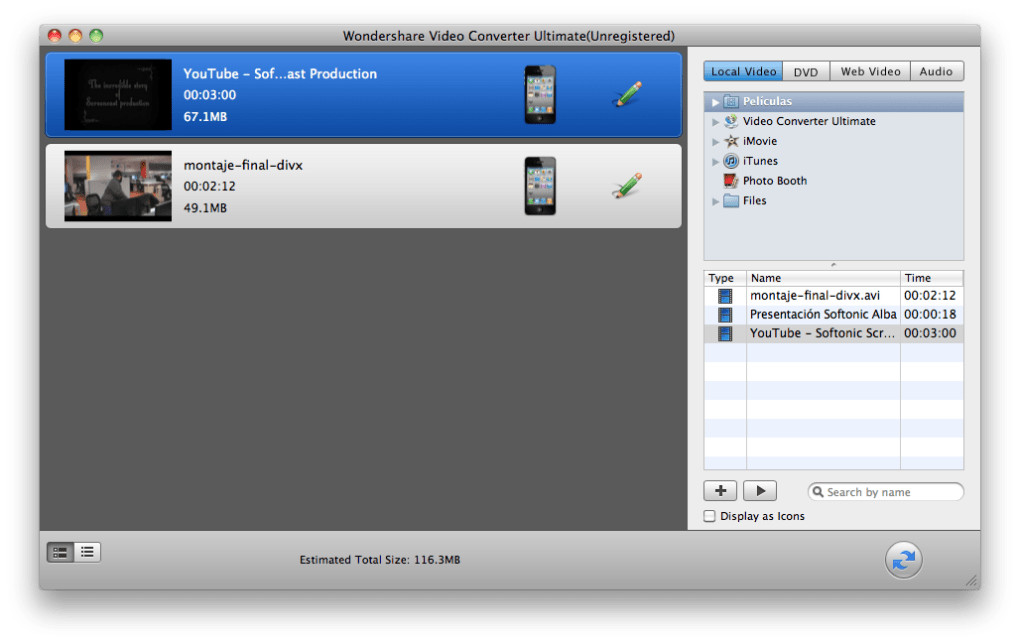Select Presentación Softonic Alba in media list

[x=833, y=314]
